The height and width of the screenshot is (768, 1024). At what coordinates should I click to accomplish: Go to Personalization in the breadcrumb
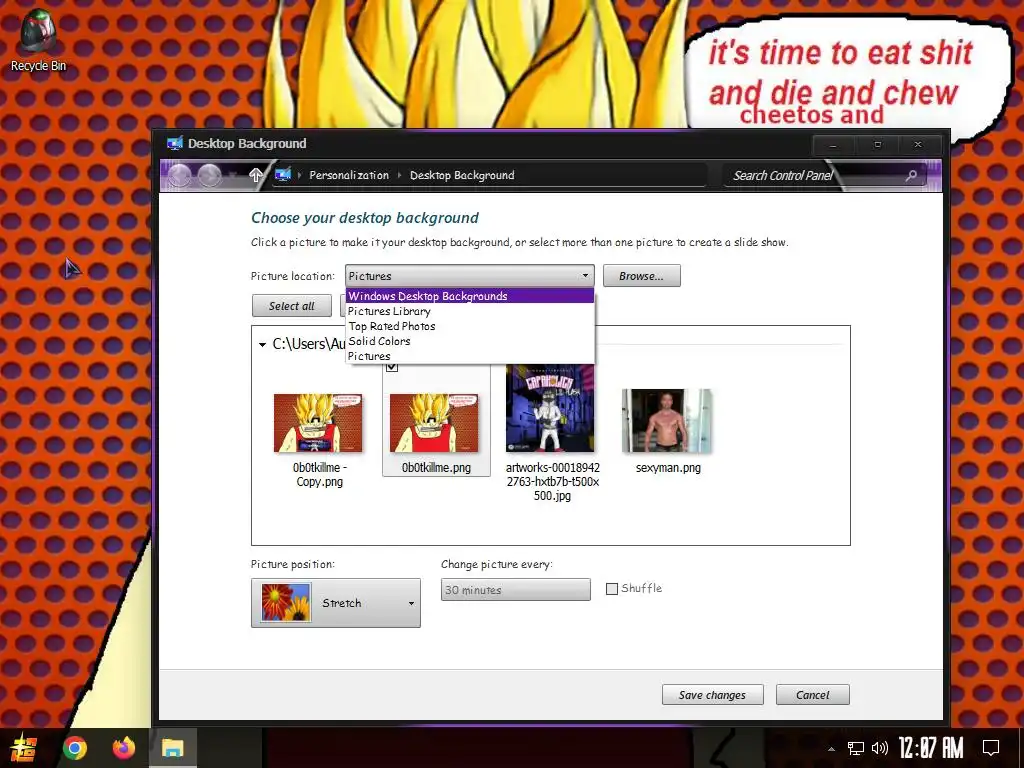click(349, 175)
